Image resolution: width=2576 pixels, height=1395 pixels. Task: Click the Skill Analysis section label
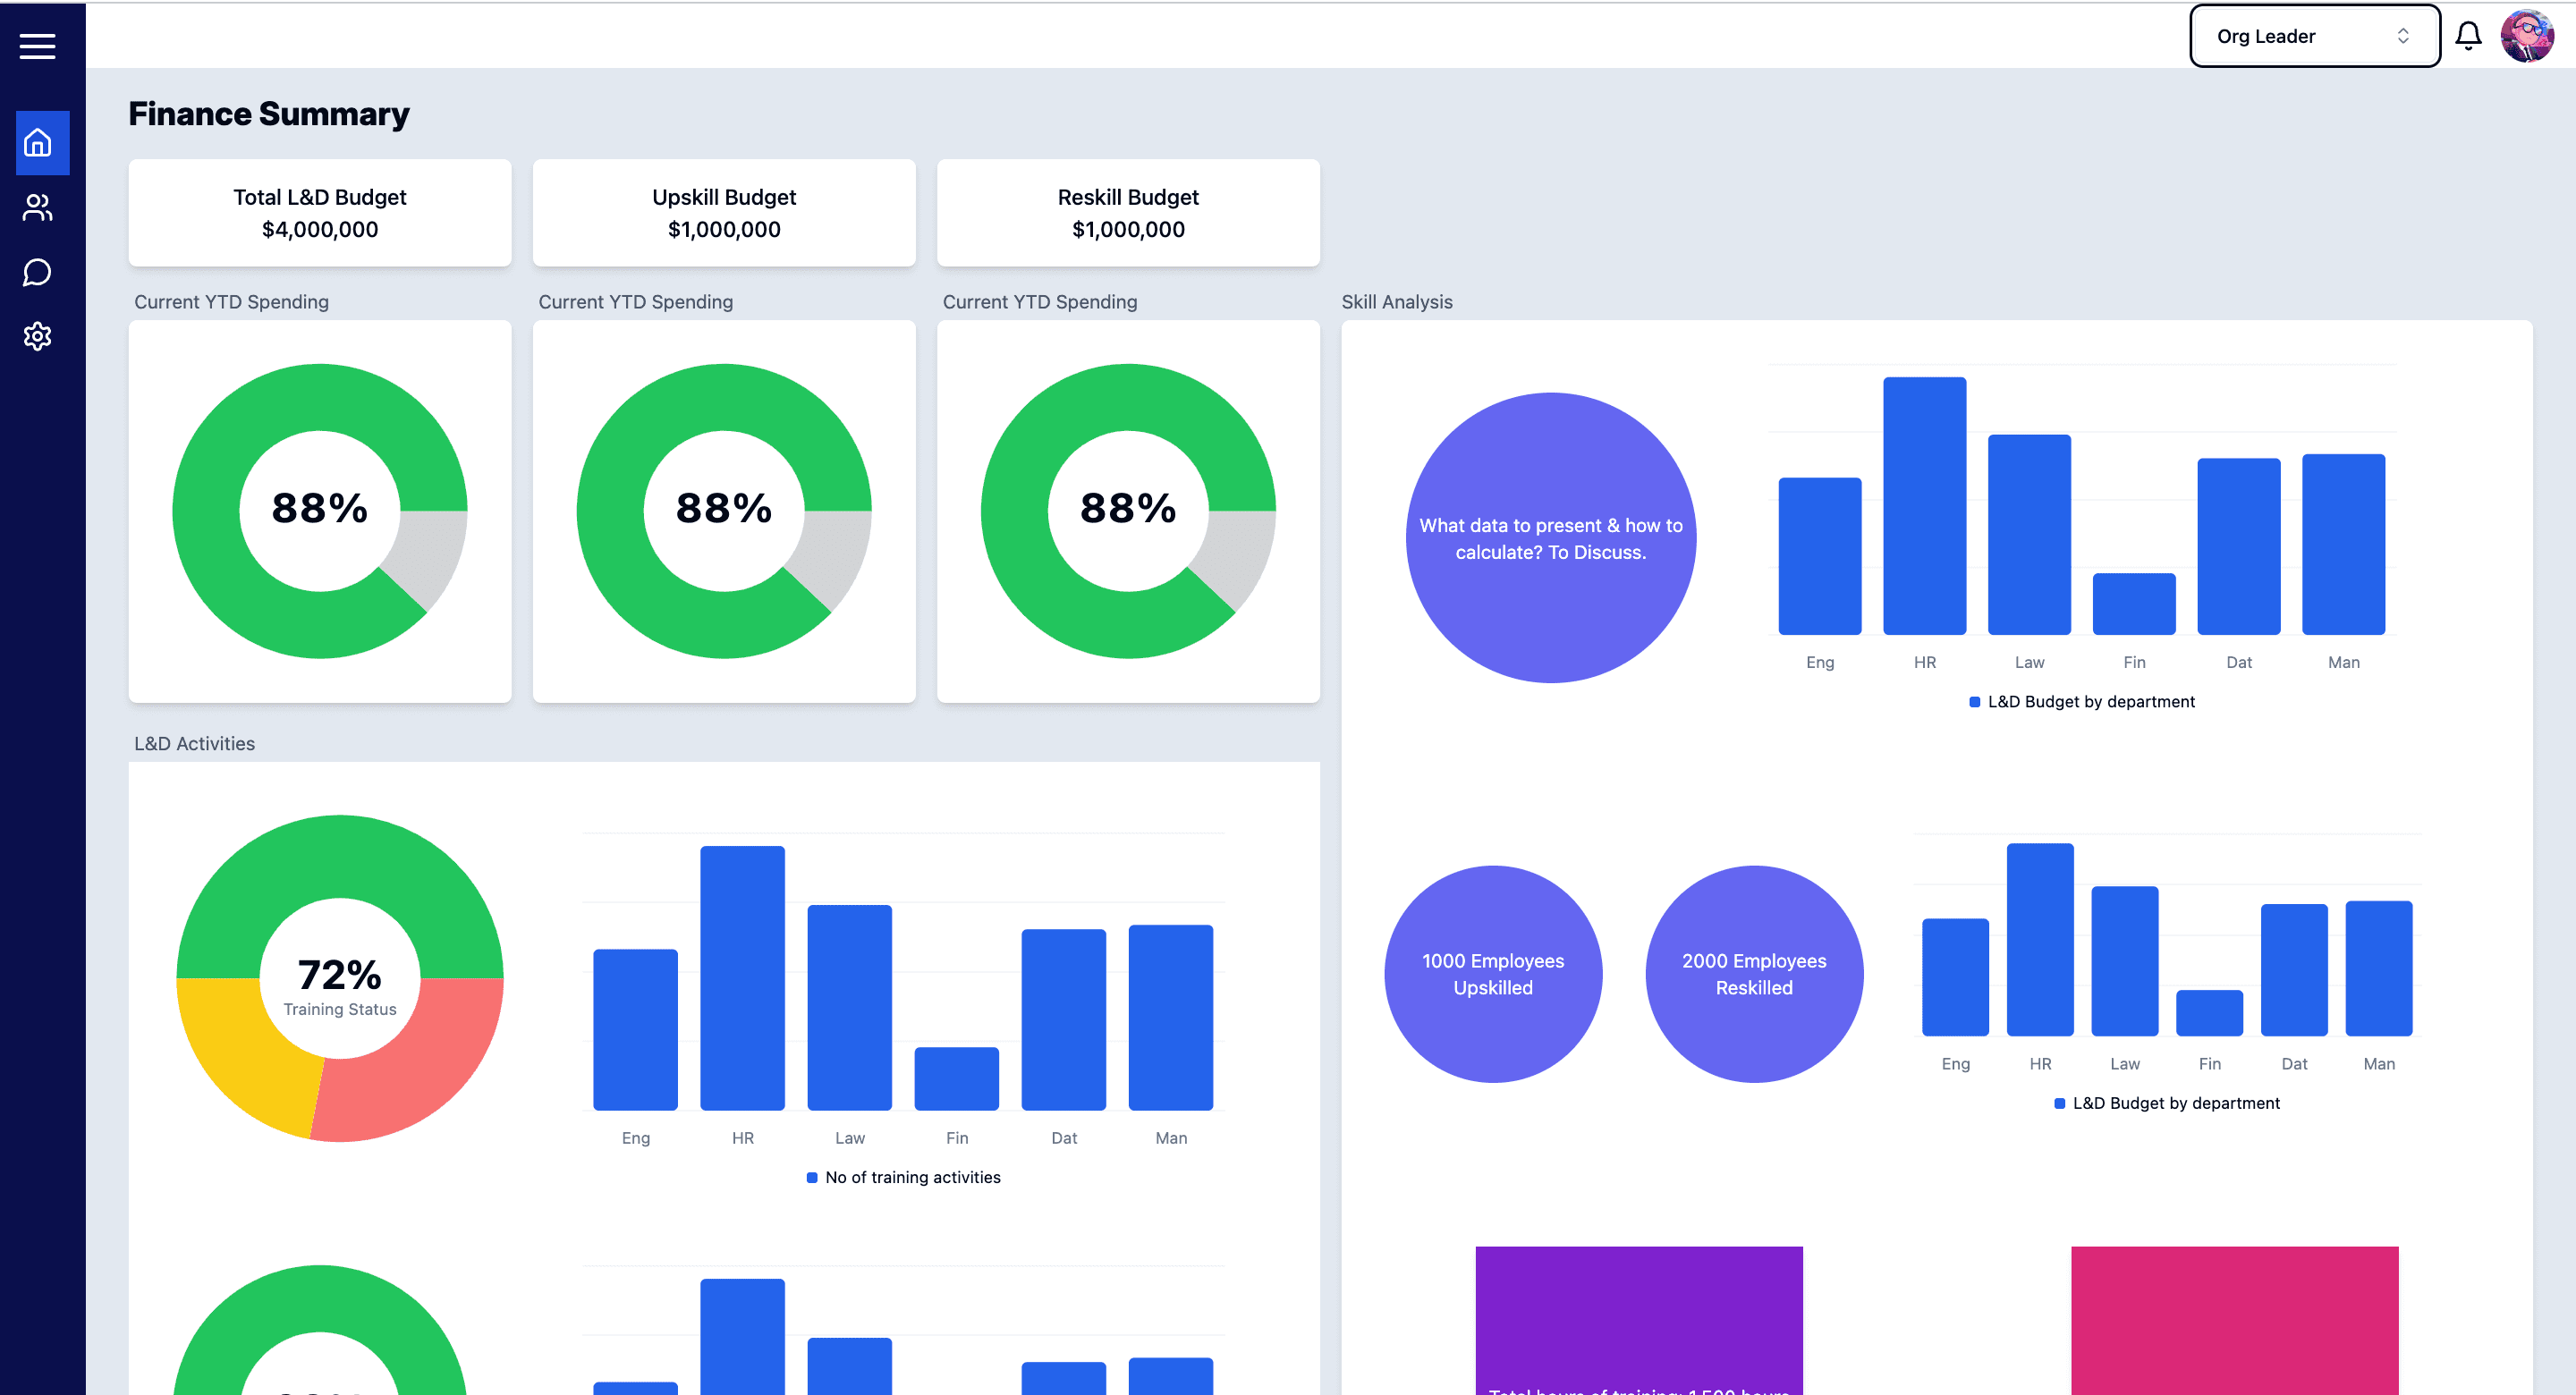[1396, 302]
